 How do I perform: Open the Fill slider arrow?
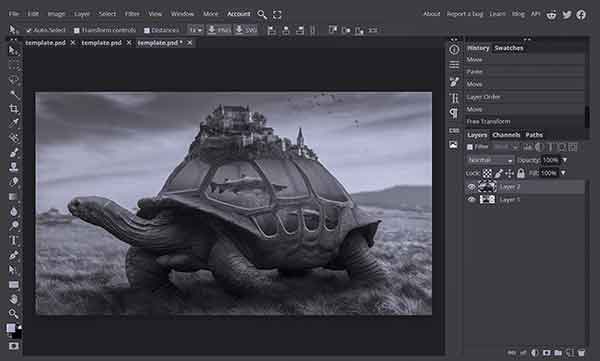click(x=563, y=173)
